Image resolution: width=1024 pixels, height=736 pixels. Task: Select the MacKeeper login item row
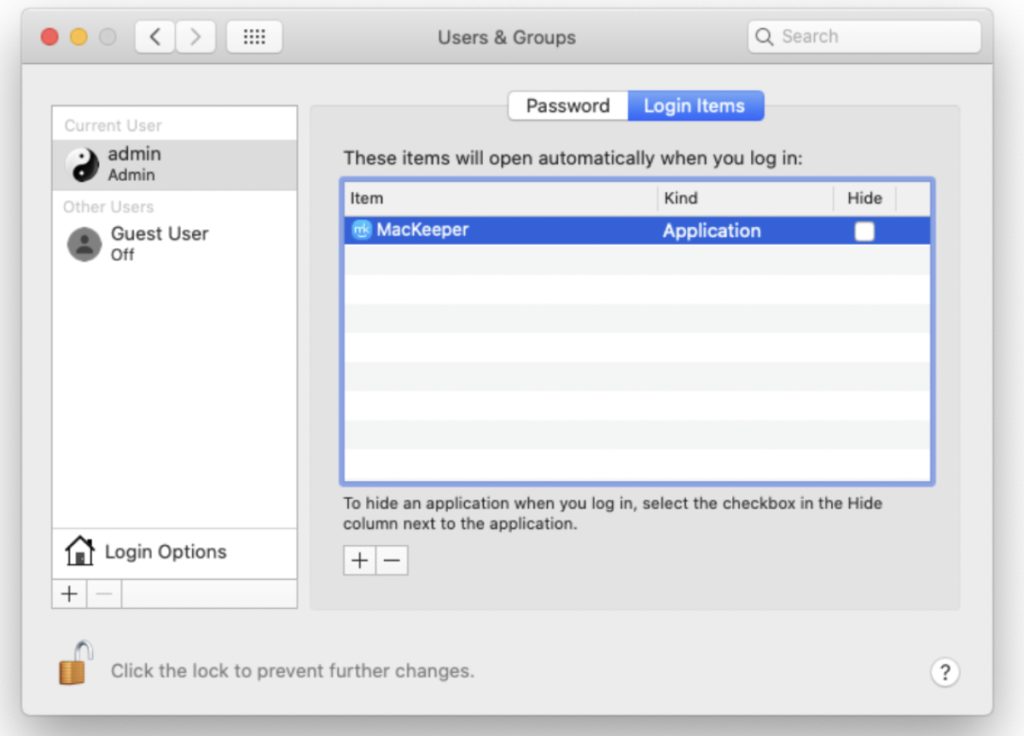click(637, 231)
